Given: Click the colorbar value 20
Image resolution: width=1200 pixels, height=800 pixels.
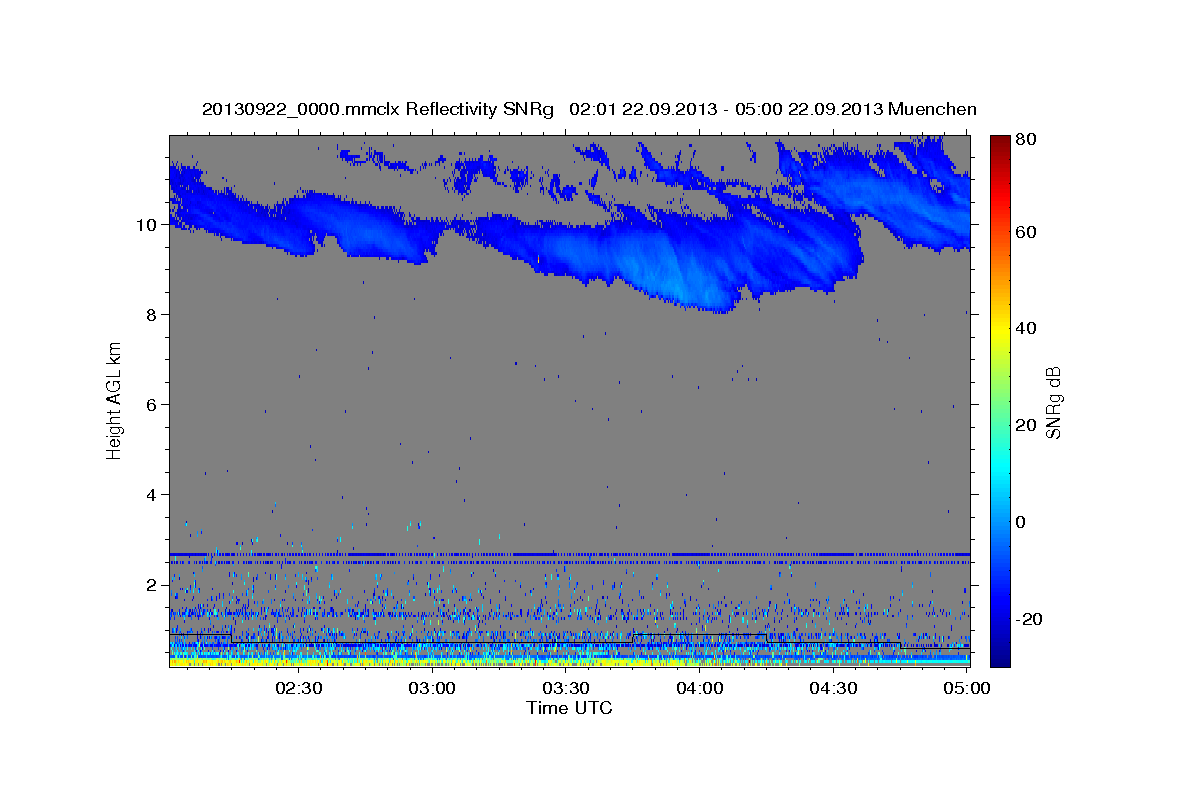Looking at the screenshot, I should point(1027,425).
